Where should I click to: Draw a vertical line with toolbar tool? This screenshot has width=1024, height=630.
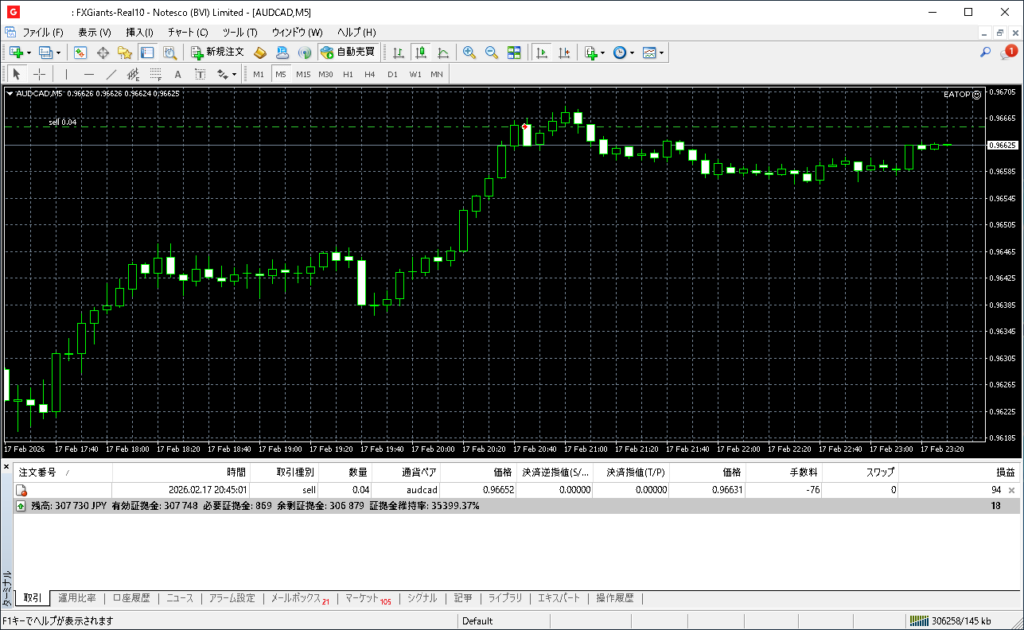(x=66, y=74)
